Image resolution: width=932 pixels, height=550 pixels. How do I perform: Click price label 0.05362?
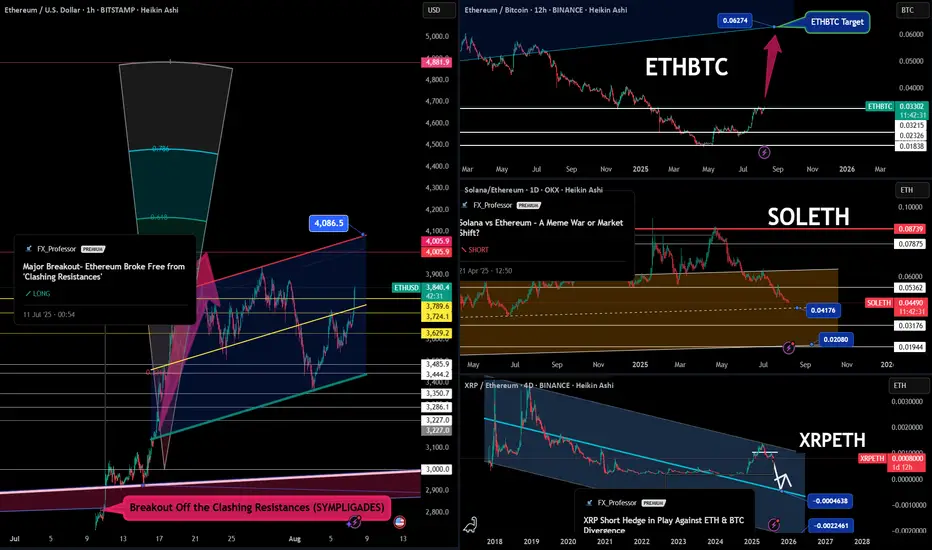point(911,288)
